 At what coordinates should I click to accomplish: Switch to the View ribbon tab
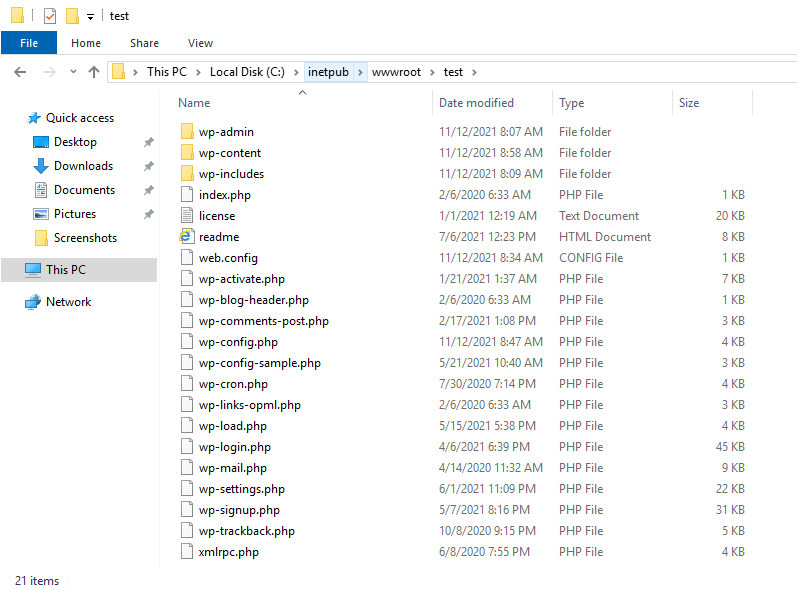click(x=200, y=43)
